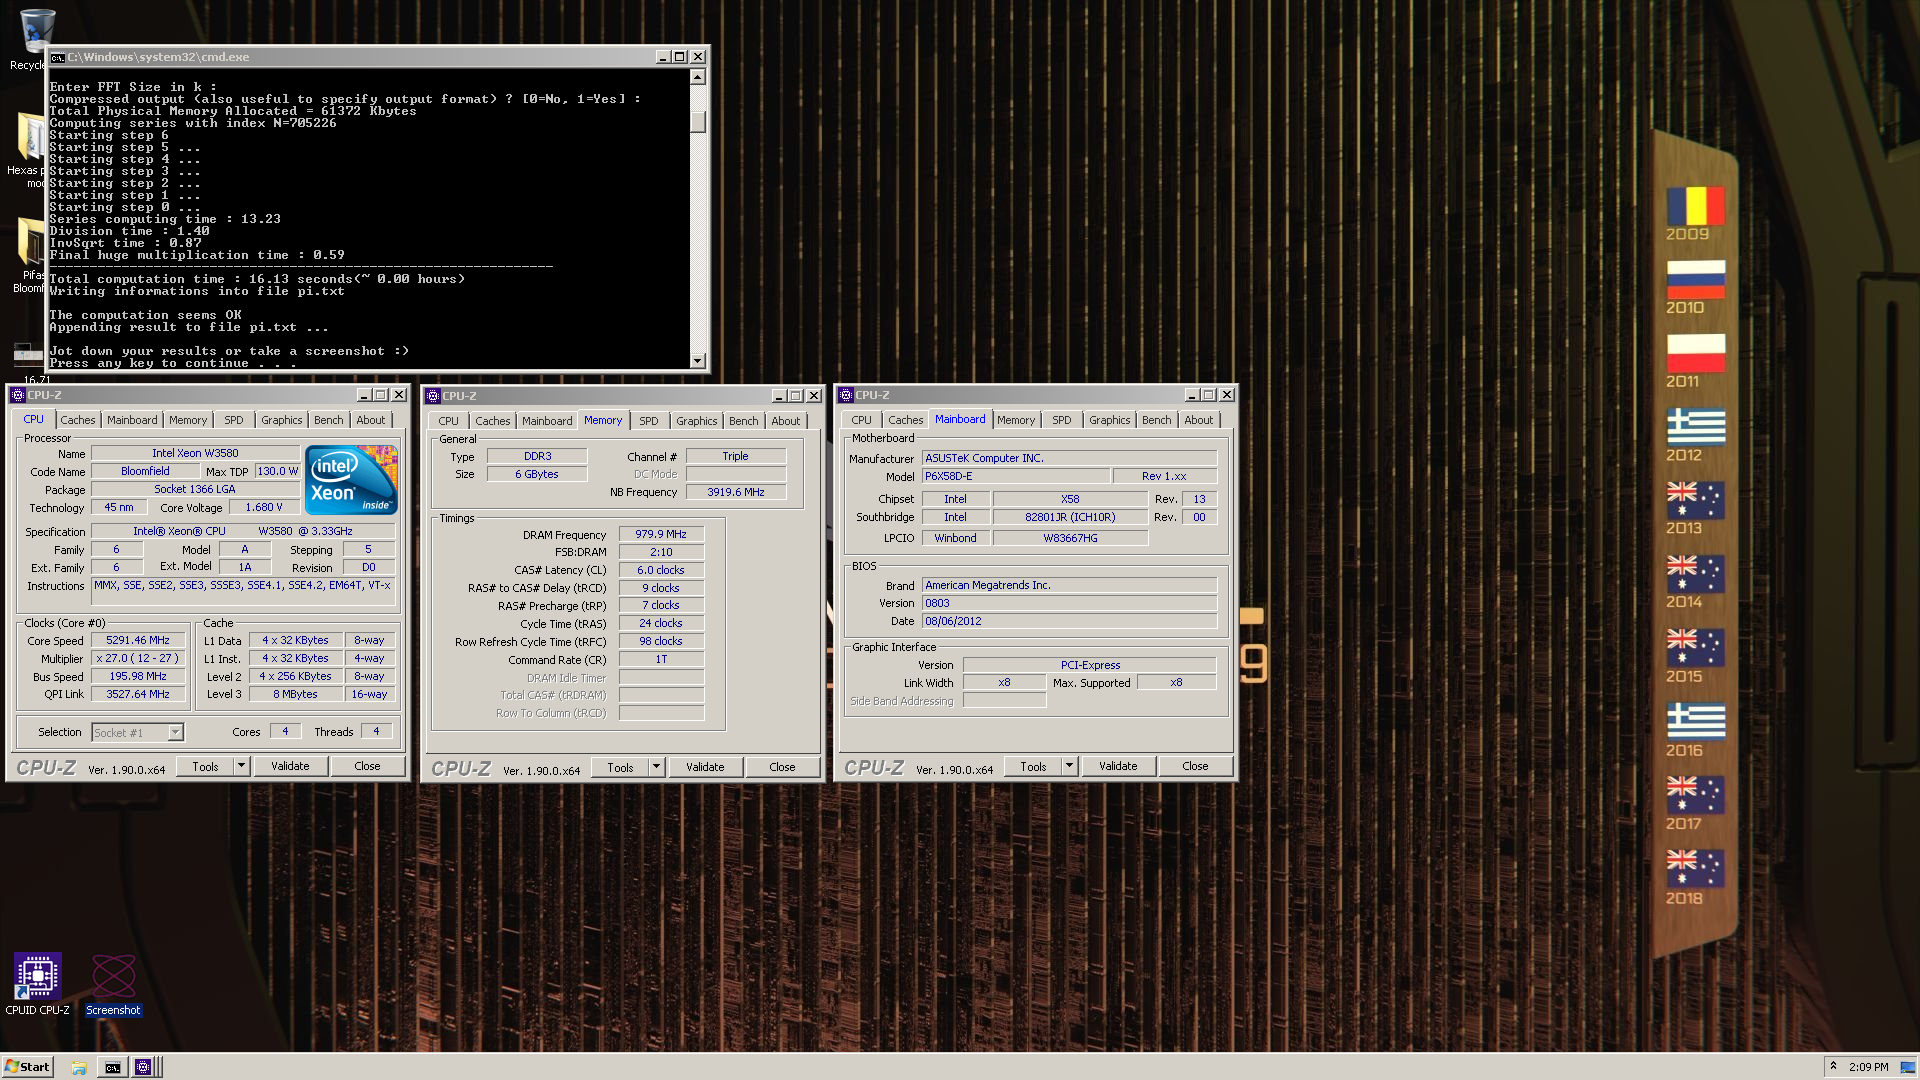The height and width of the screenshot is (1080, 1920).
Task: Click the Model field P6X58D-E
Action: [x=1015, y=477]
